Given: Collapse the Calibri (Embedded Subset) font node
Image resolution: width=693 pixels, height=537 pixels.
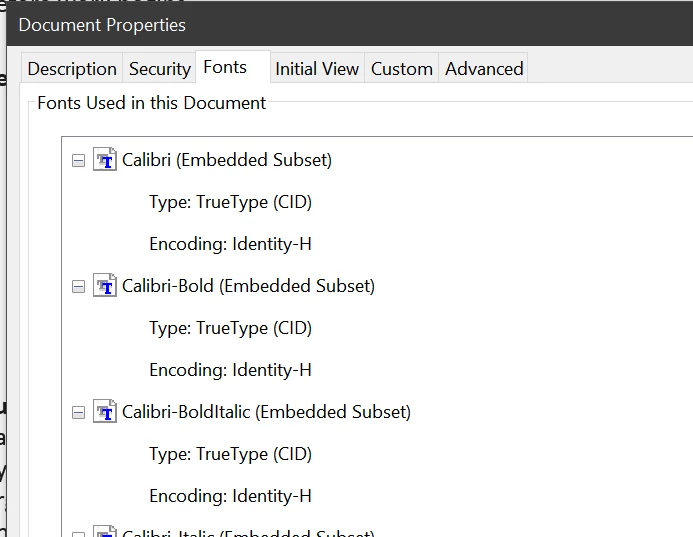Looking at the screenshot, I should [x=78, y=160].
